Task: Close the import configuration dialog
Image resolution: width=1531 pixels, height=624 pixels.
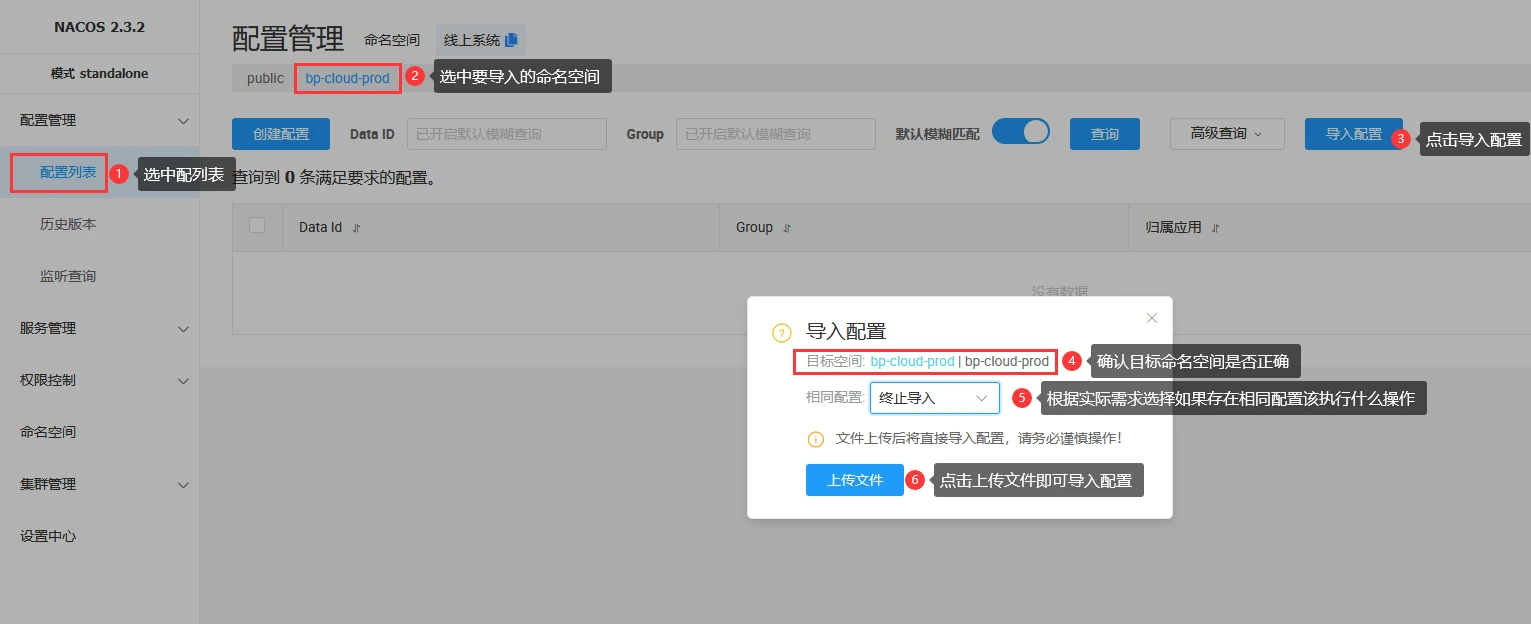Action: click(x=1151, y=318)
